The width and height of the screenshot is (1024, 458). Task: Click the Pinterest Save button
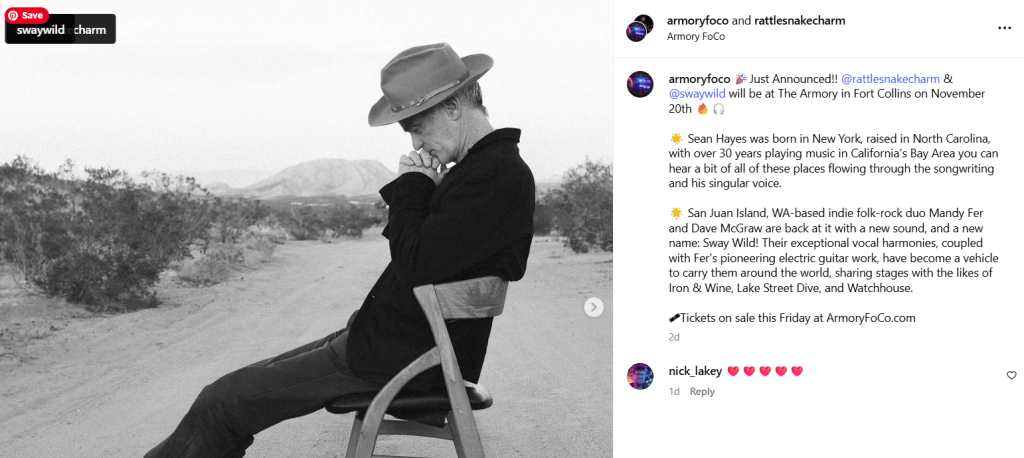27,15
